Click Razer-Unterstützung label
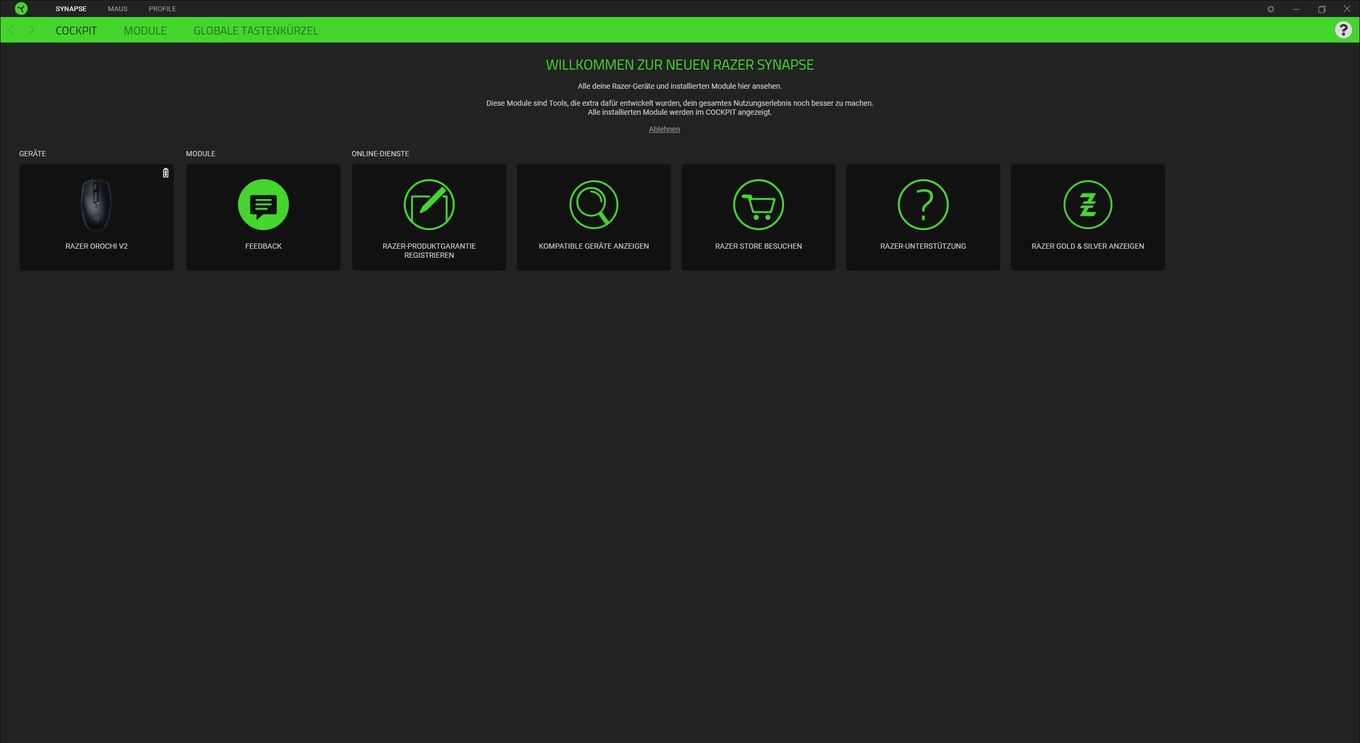The width and height of the screenshot is (1360, 743). pyautogui.click(x=923, y=246)
